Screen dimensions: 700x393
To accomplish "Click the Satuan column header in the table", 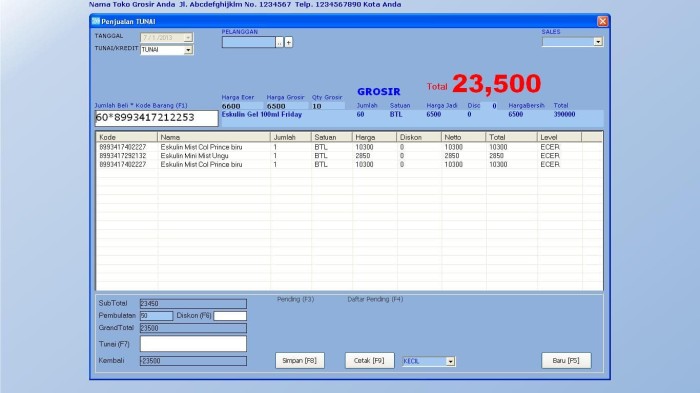I will (332, 137).
